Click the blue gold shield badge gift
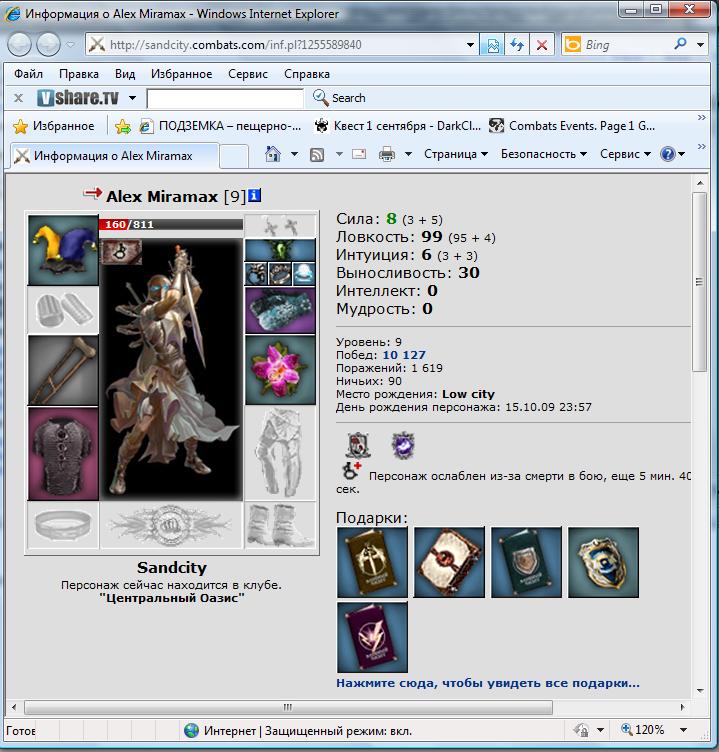This screenshot has width=719, height=752. point(603,562)
